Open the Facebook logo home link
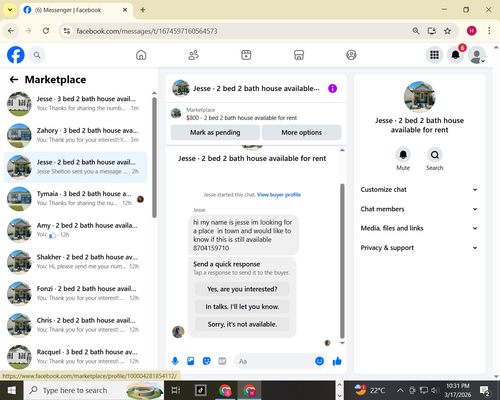 coord(16,55)
